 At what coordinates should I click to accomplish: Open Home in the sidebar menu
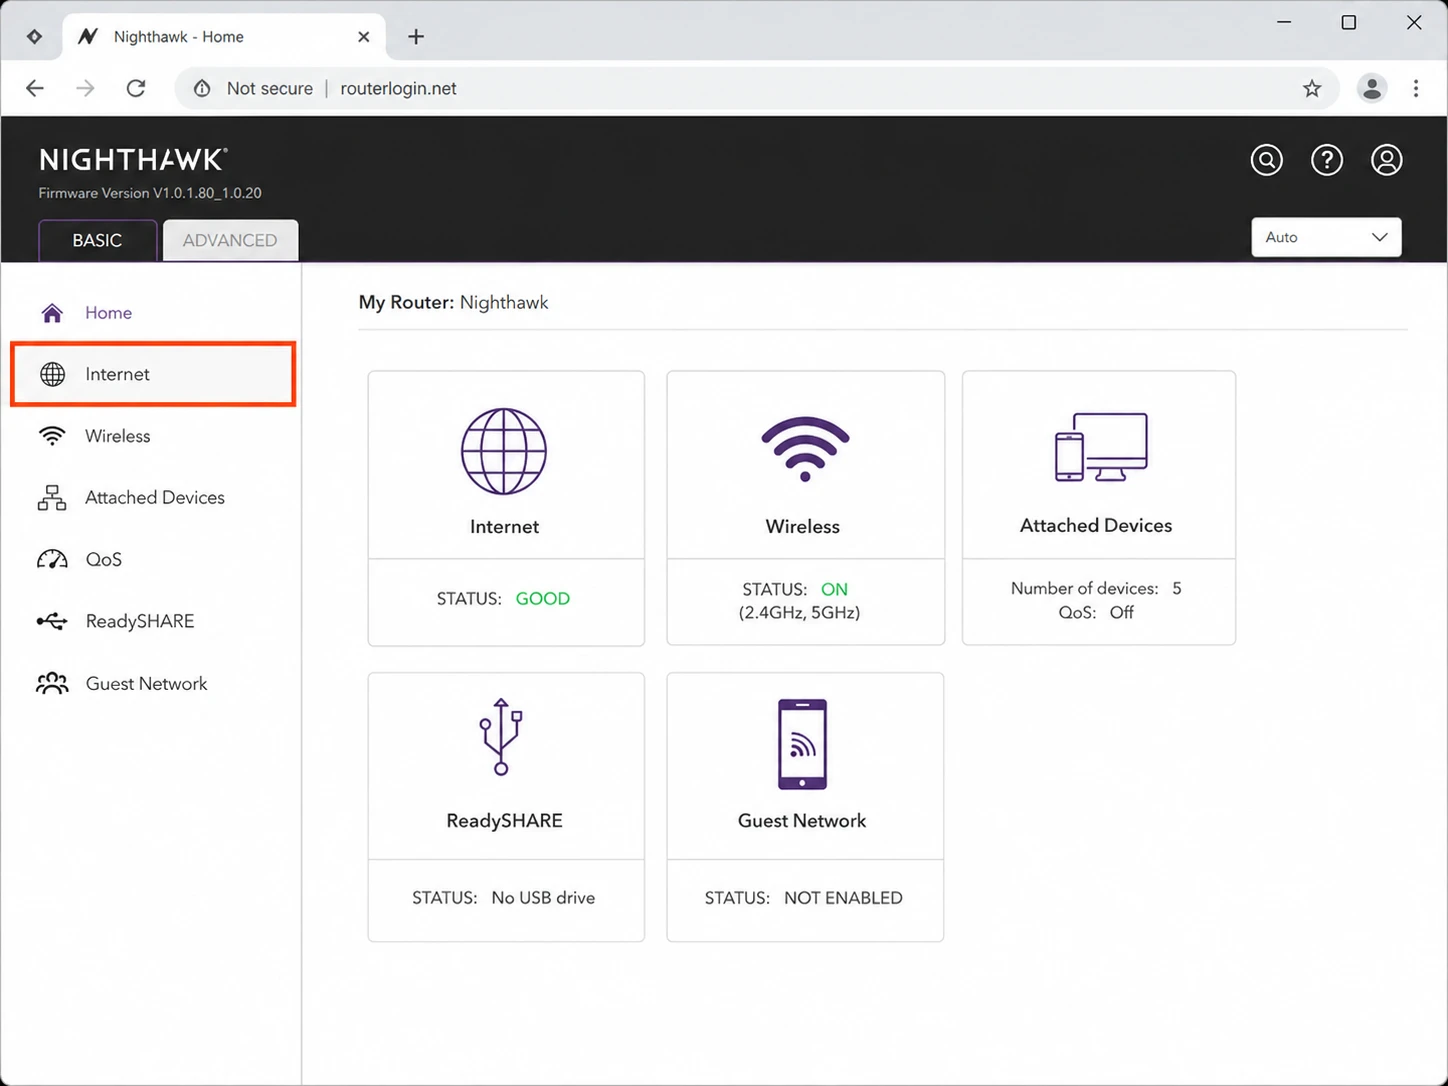pos(152,313)
